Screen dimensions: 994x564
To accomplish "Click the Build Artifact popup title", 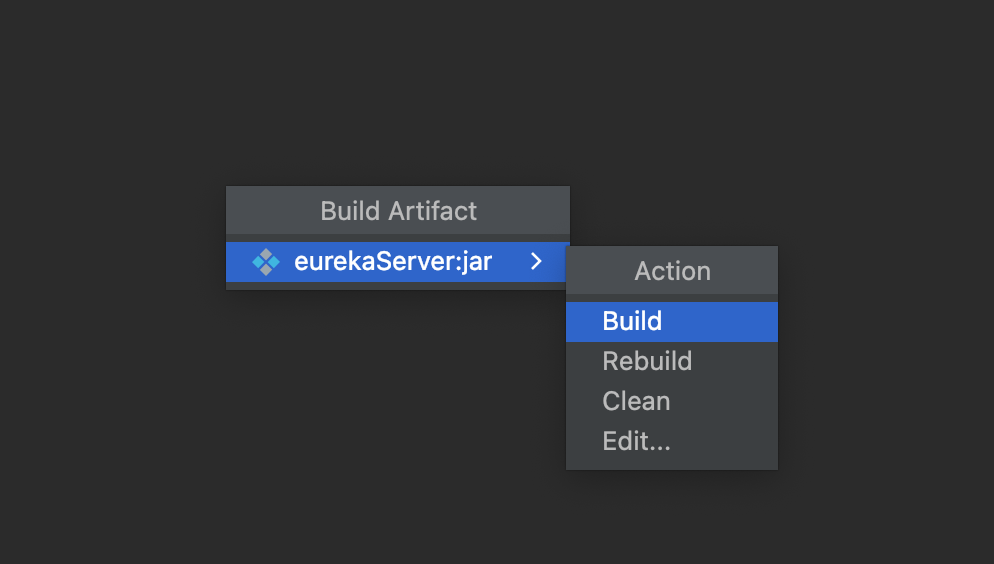I will pos(398,211).
